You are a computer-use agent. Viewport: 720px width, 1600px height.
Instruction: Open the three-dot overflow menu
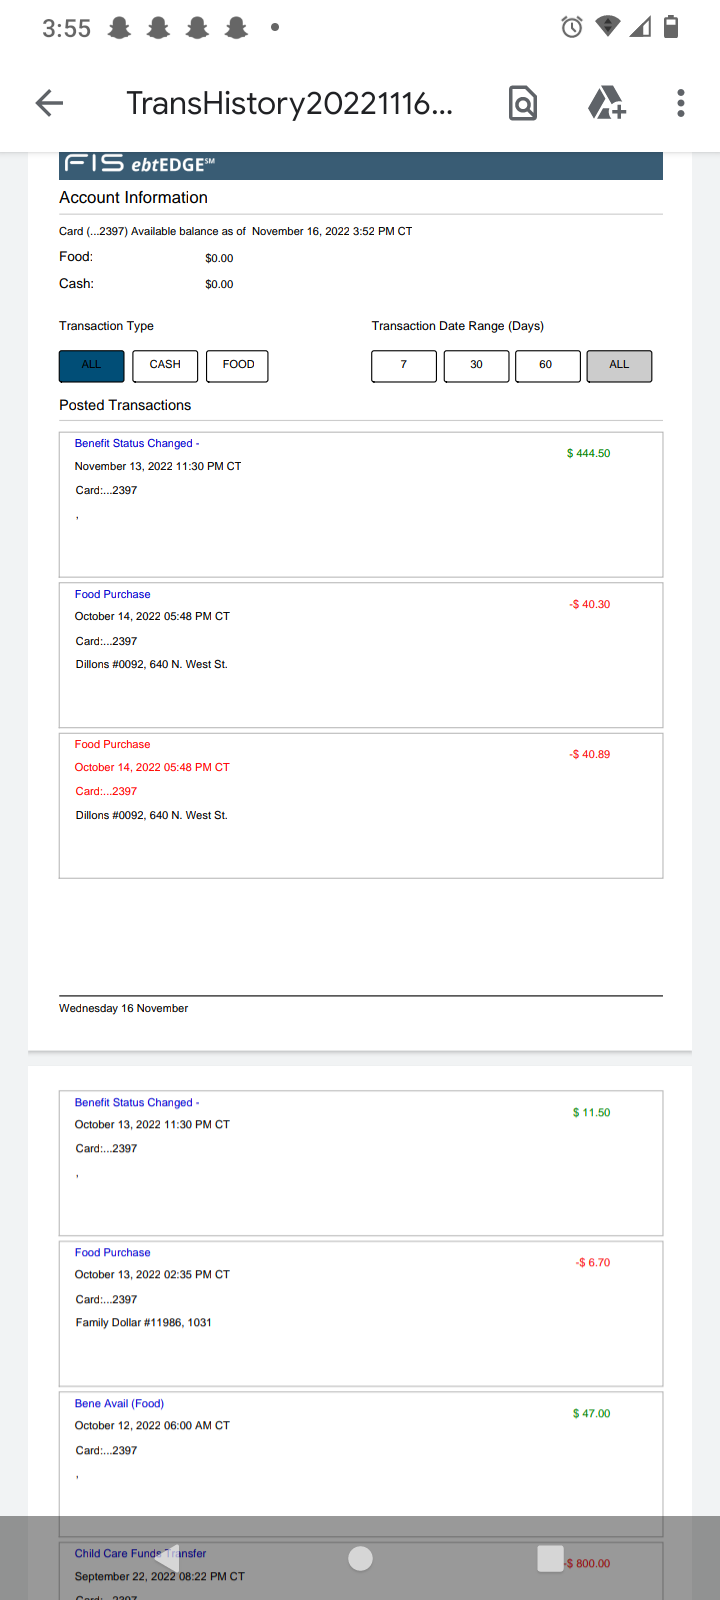coord(681,102)
